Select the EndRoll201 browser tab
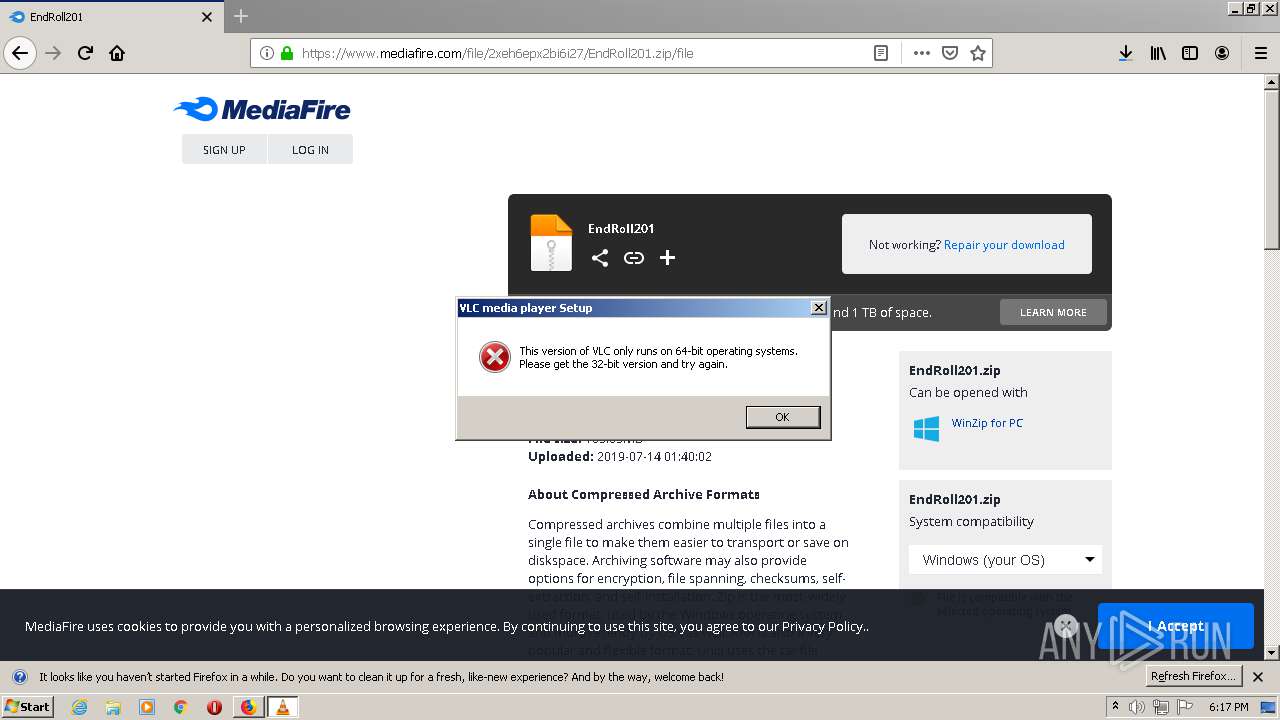This screenshot has width=1280, height=720. coord(110,17)
